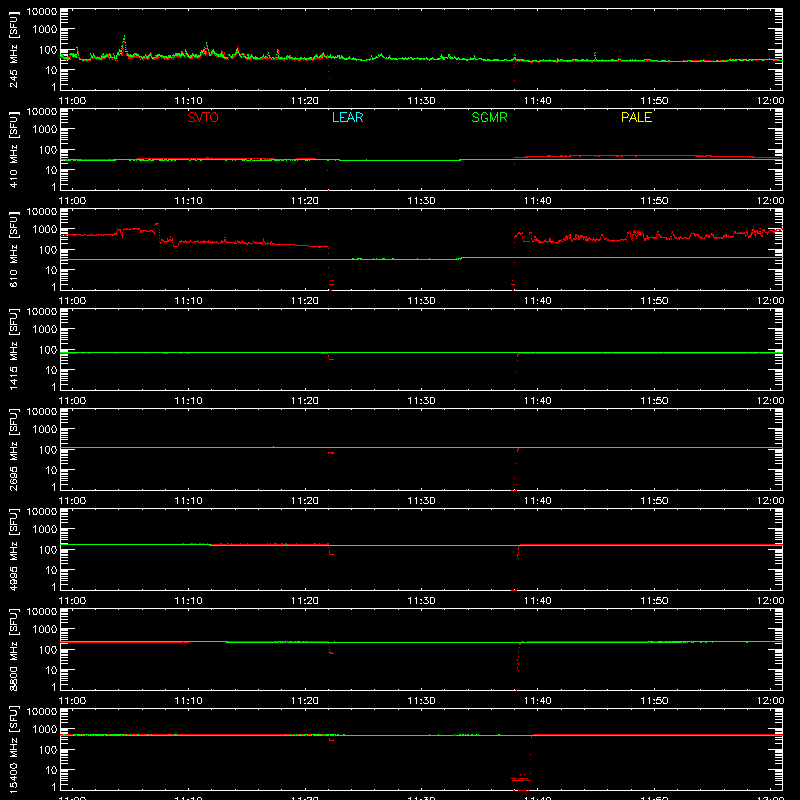Click 11:10 tick under the 410 MHz plot
The width and height of the screenshot is (800, 800).
[x=189, y=201]
